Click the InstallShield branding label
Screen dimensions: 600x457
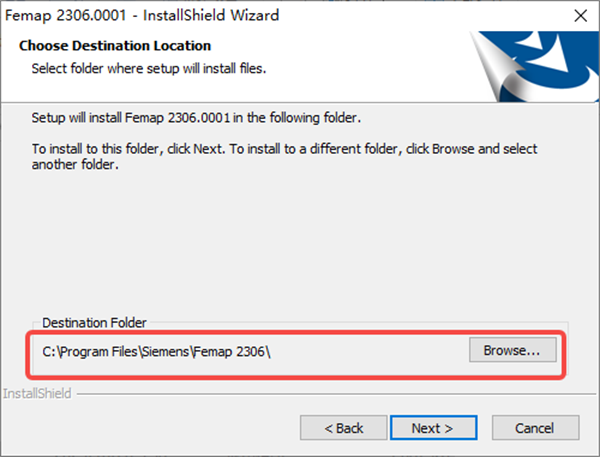pos(36,394)
